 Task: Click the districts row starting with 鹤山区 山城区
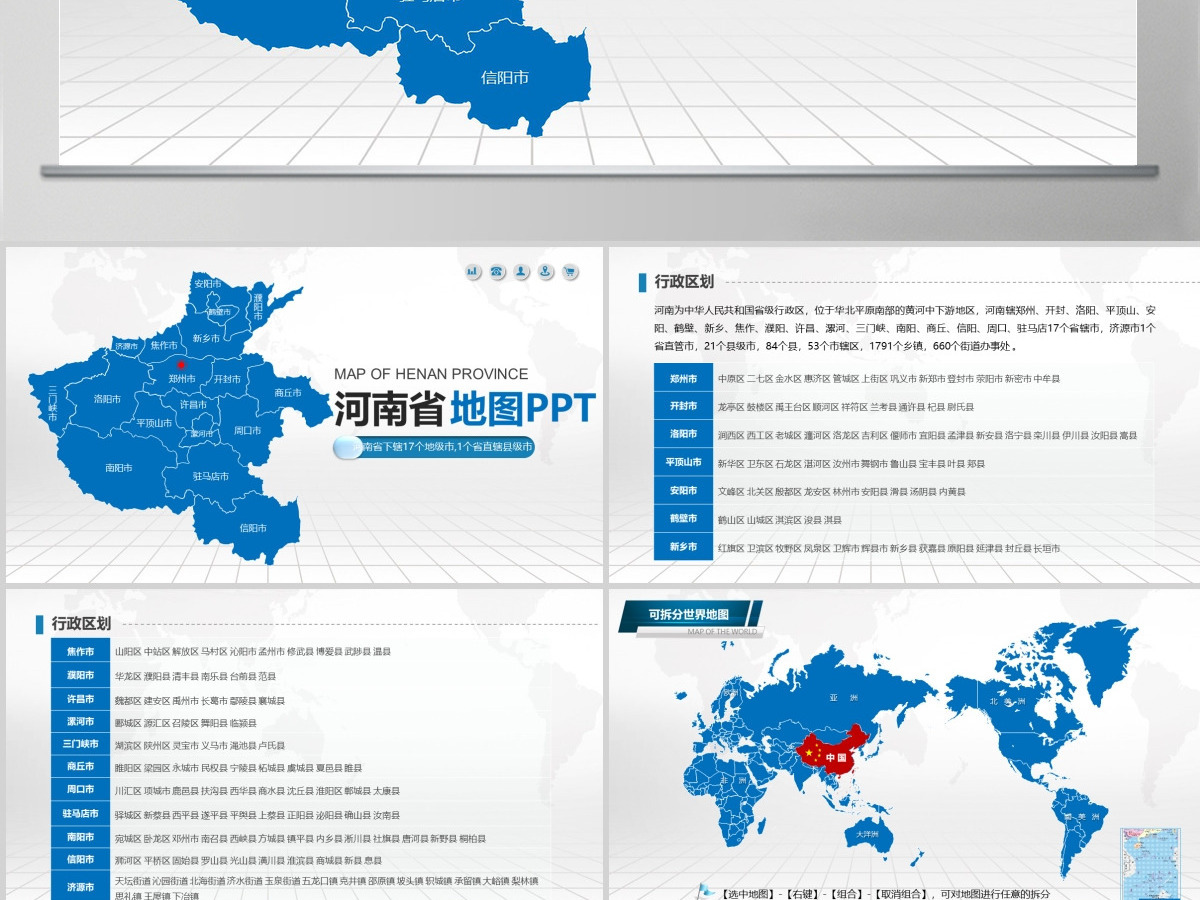coord(779,520)
